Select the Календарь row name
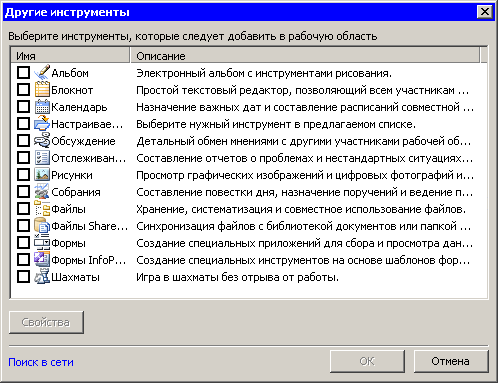Image resolution: width=498 pixels, height=383 pixels. tap(79, 107)
